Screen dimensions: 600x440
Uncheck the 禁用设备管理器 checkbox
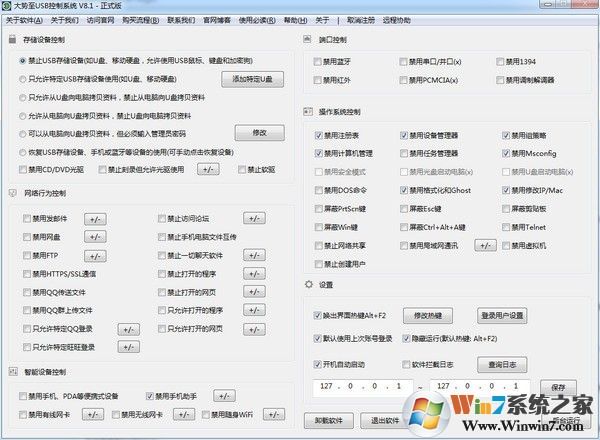pyautogui.click(x=404, y=135)
